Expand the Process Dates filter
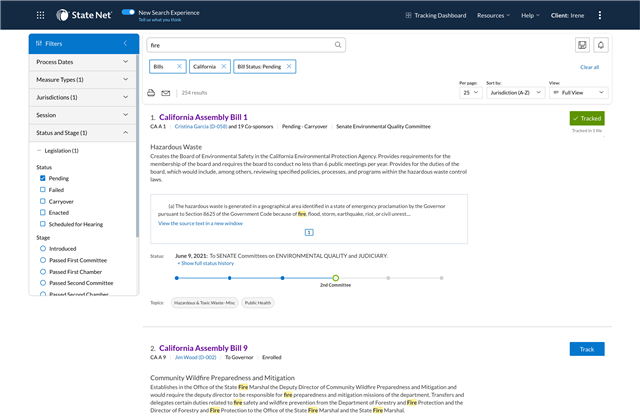Viewport: 640px width, 420px height. [82, 62]
